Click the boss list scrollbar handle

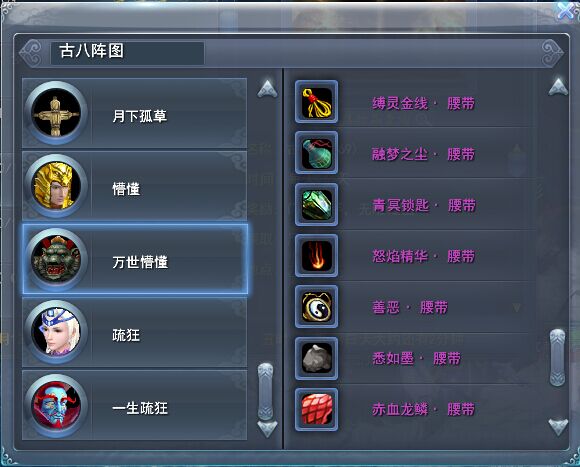266,392
